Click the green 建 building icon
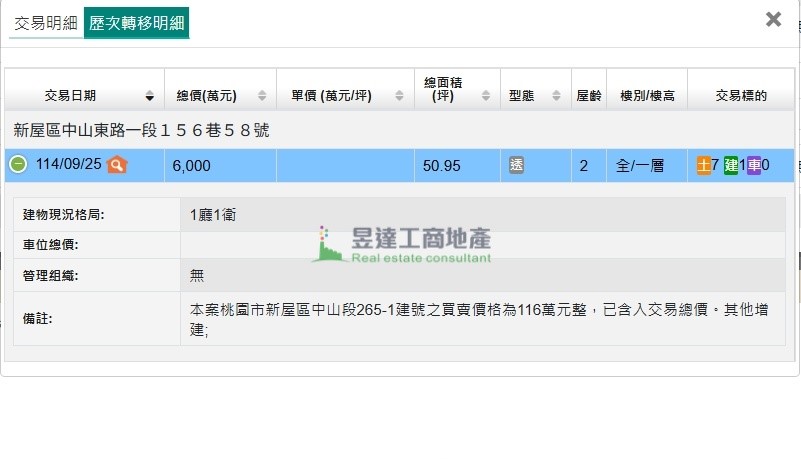Image resolution: width=801 pixels, height=459 pixels. [731, 165]
